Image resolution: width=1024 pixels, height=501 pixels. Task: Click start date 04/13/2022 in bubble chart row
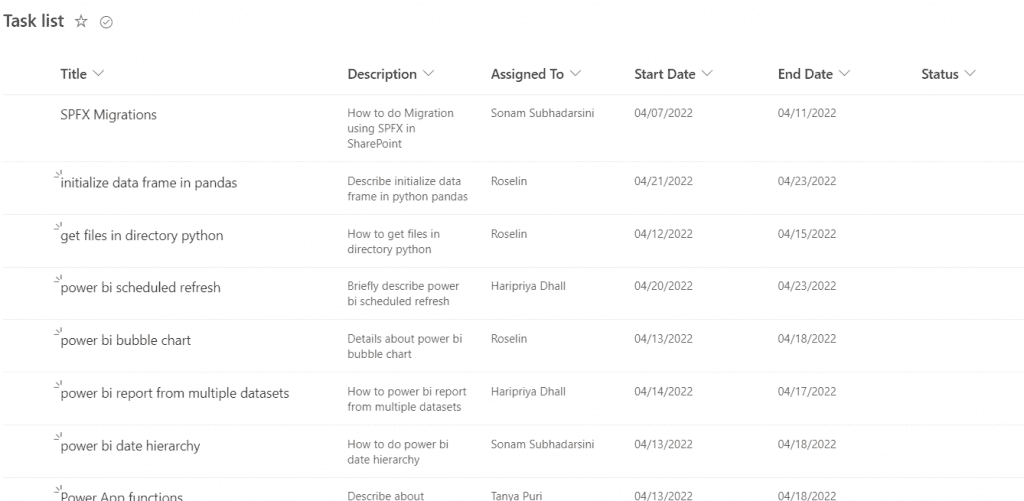pyautogui.click(x=664, y=339)
